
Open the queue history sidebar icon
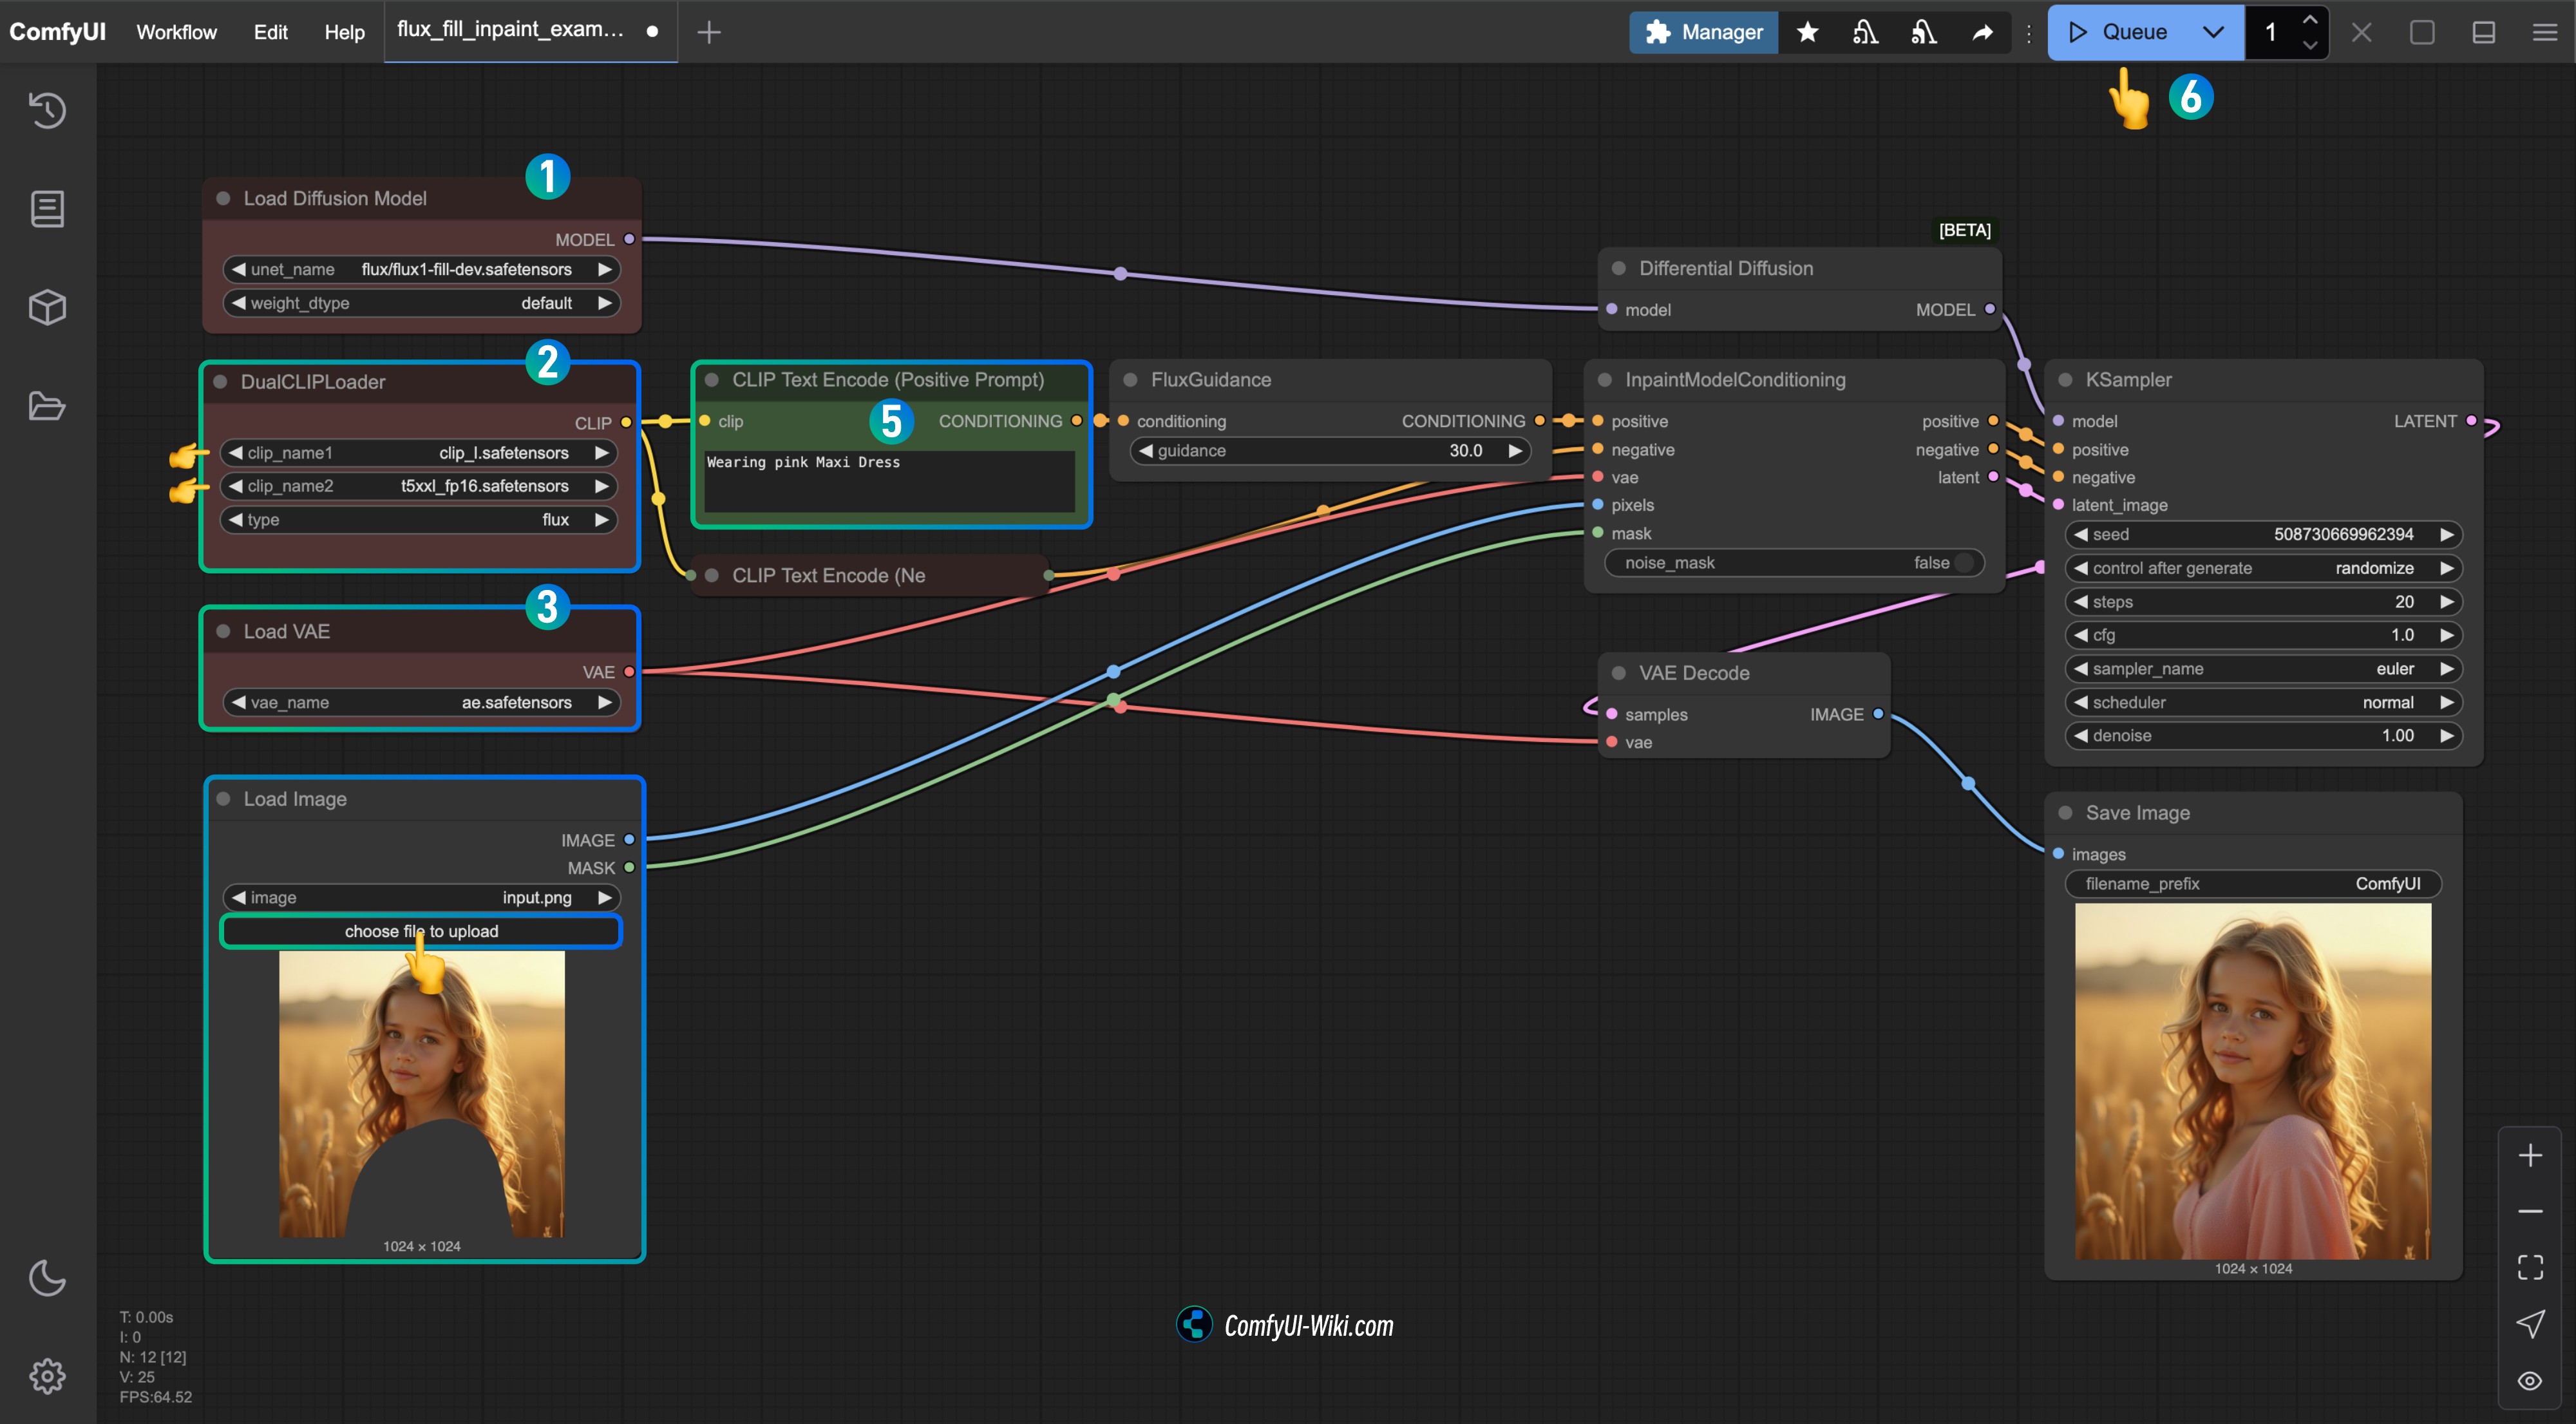47,110
